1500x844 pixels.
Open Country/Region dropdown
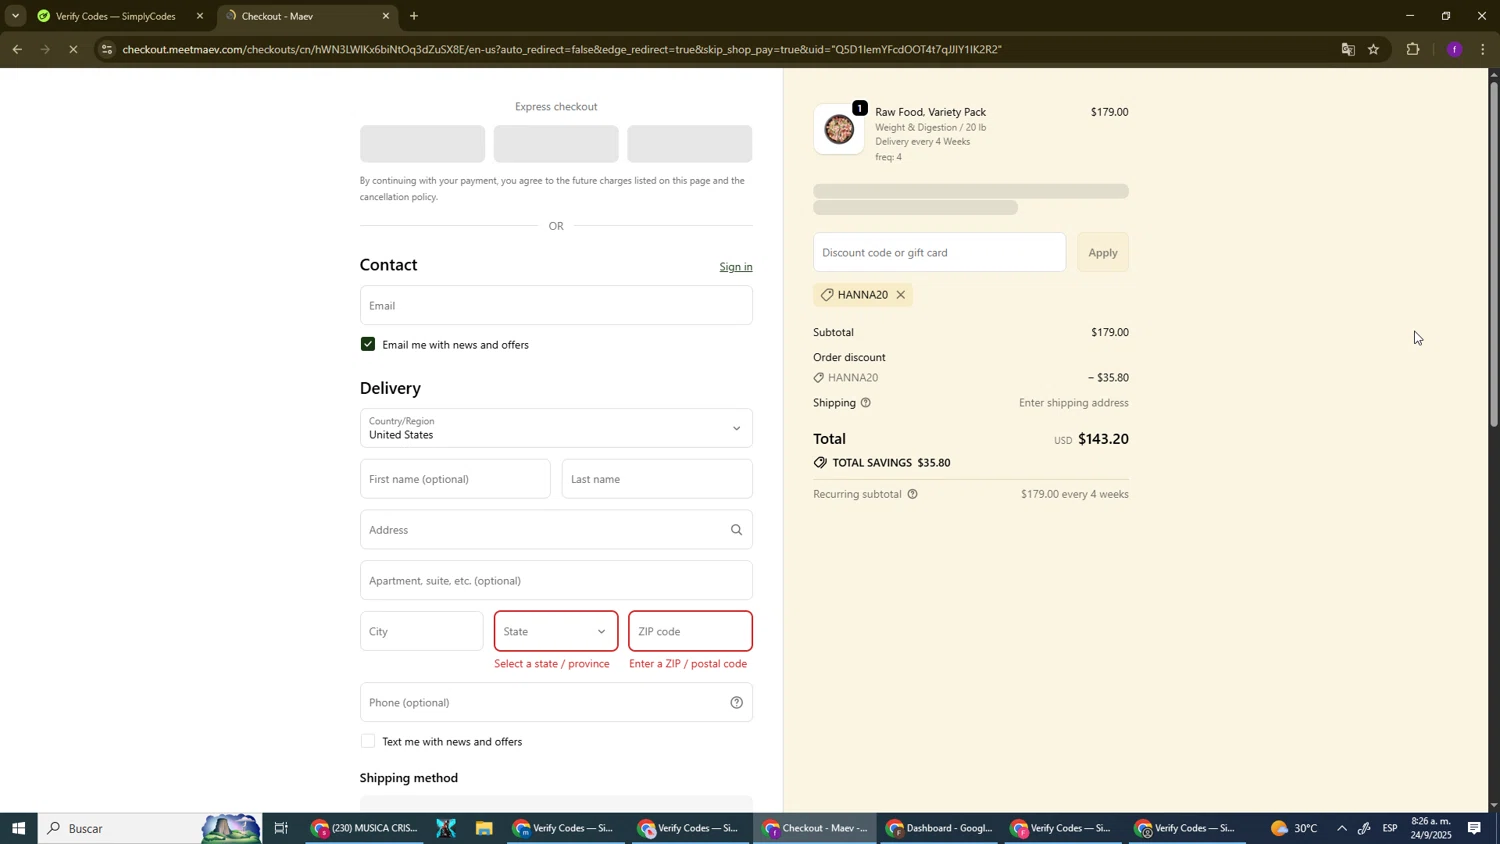556,428
